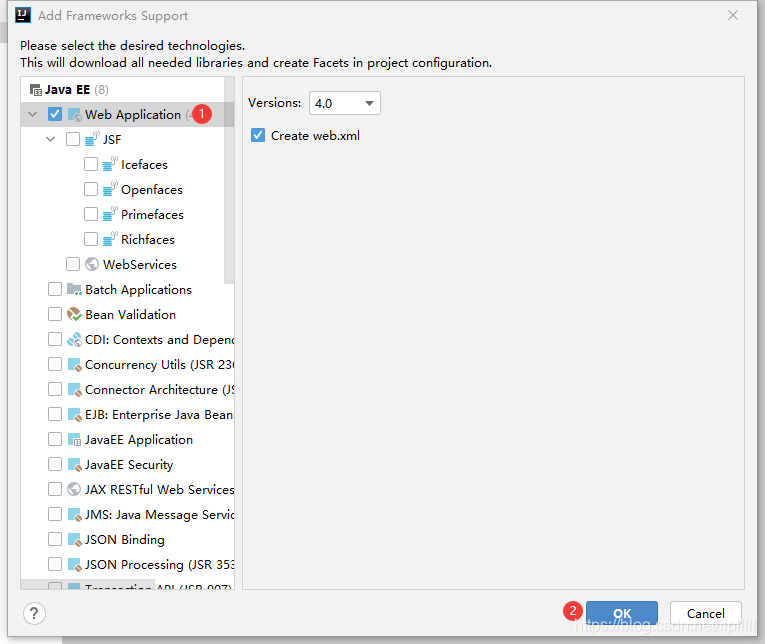The width and height of the screenshot is (765, 644).
Task: Click the Icefaces icon
Action: pos(110,164)
